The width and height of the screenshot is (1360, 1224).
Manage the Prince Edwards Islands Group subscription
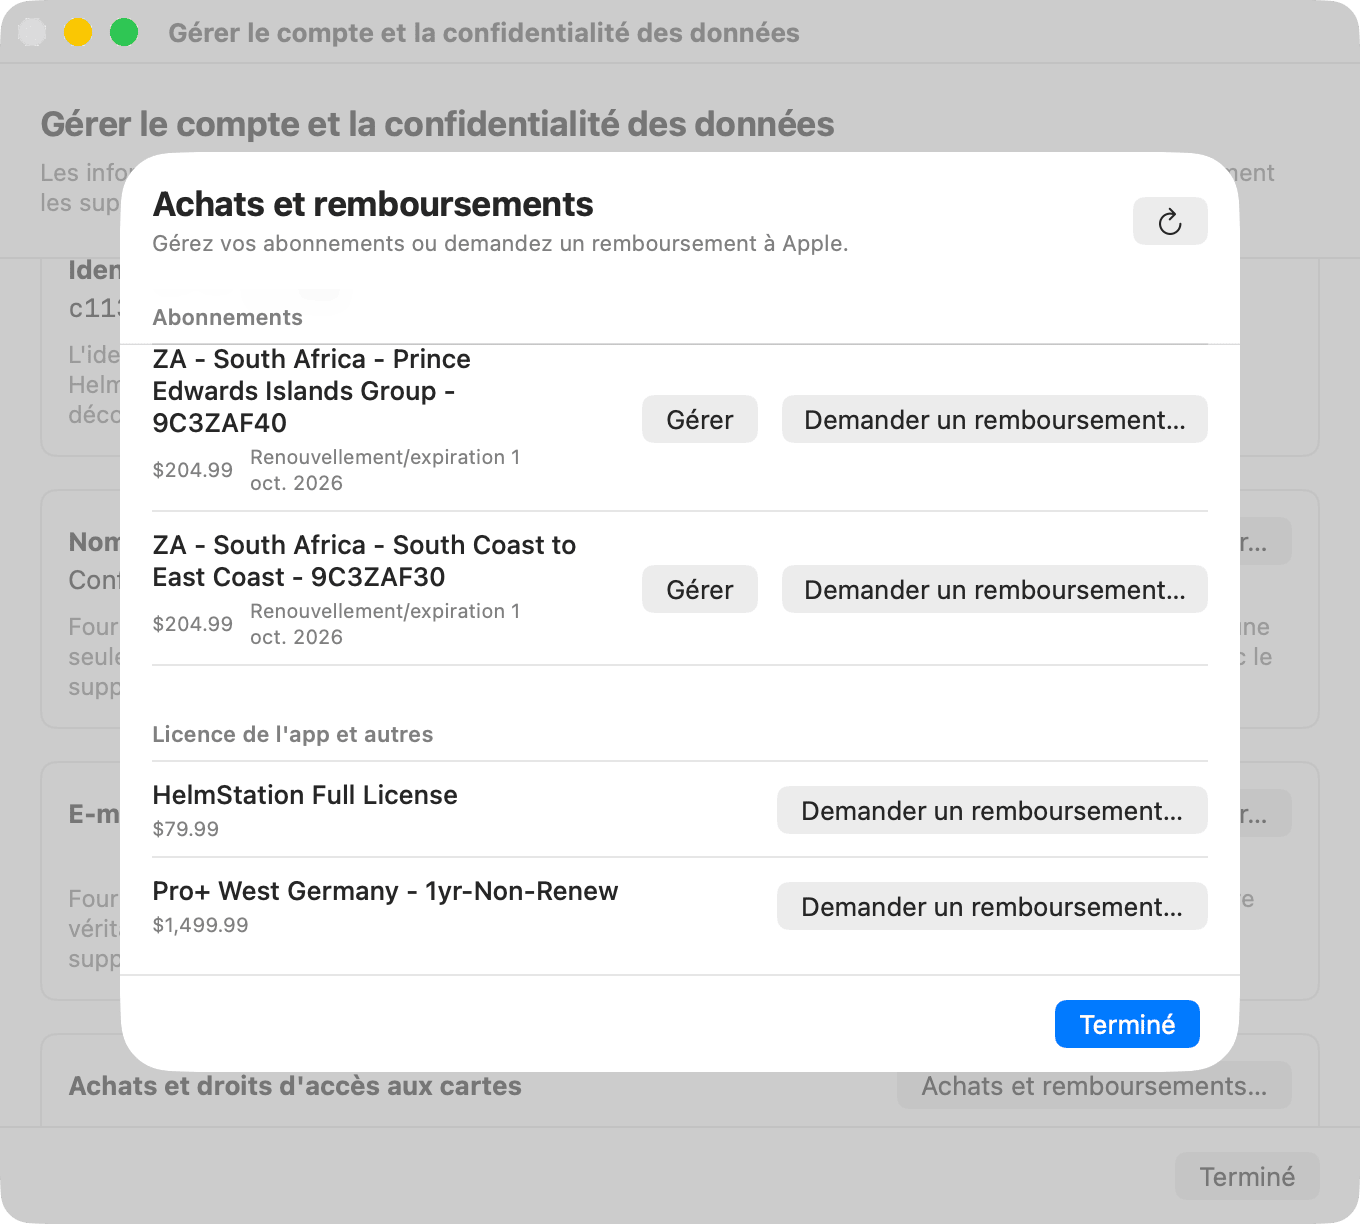click(700, 420)
